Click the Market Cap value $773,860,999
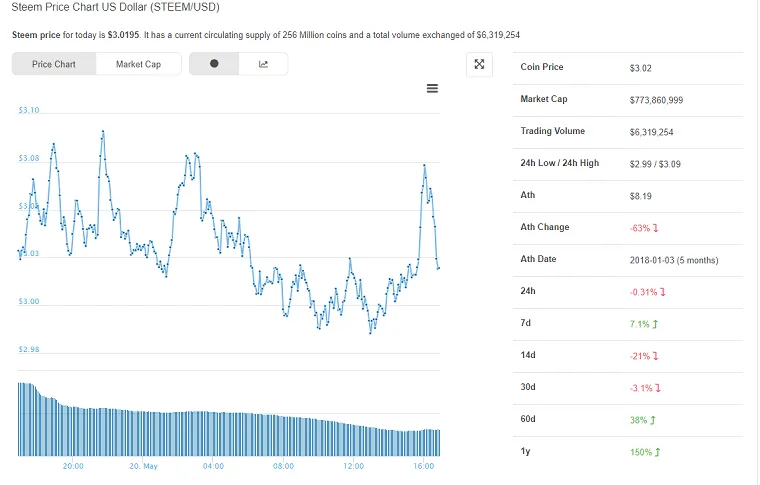Screen dimensions: 760x485 (x=656, y=100)
